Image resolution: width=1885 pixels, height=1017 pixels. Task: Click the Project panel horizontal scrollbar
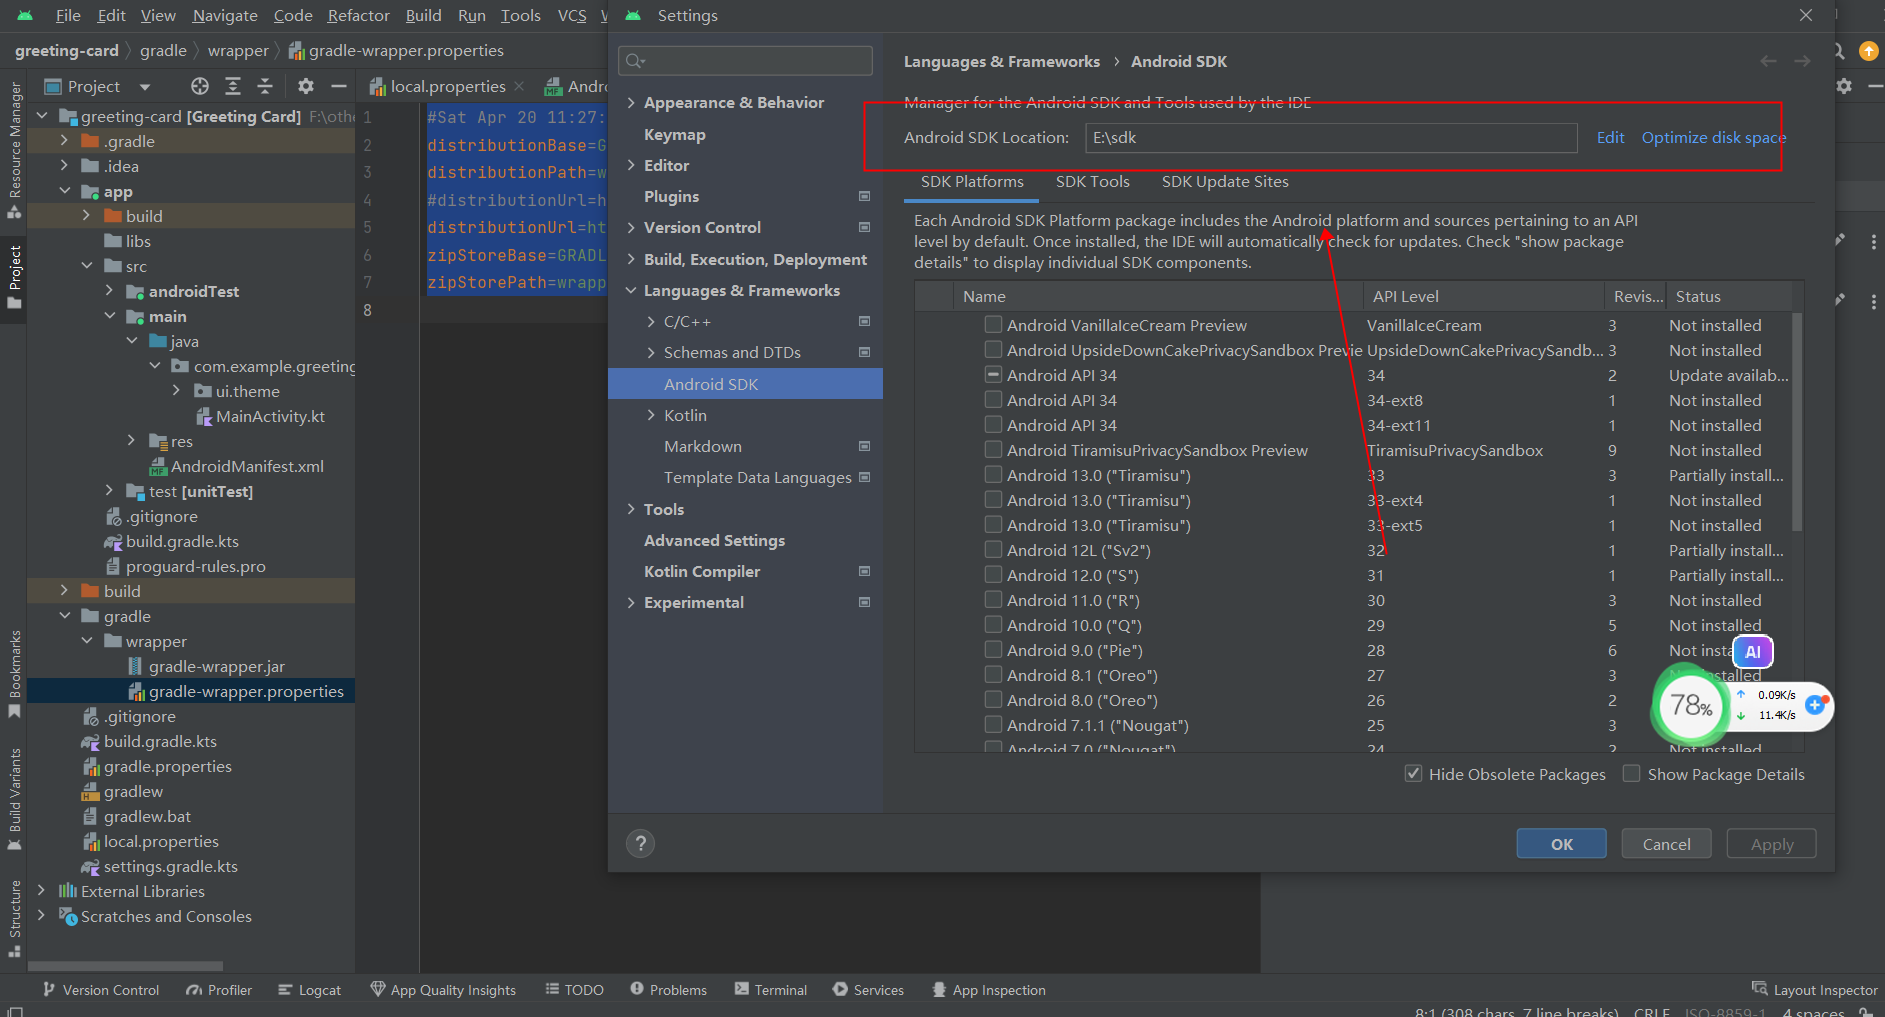(x=125, y=966)
